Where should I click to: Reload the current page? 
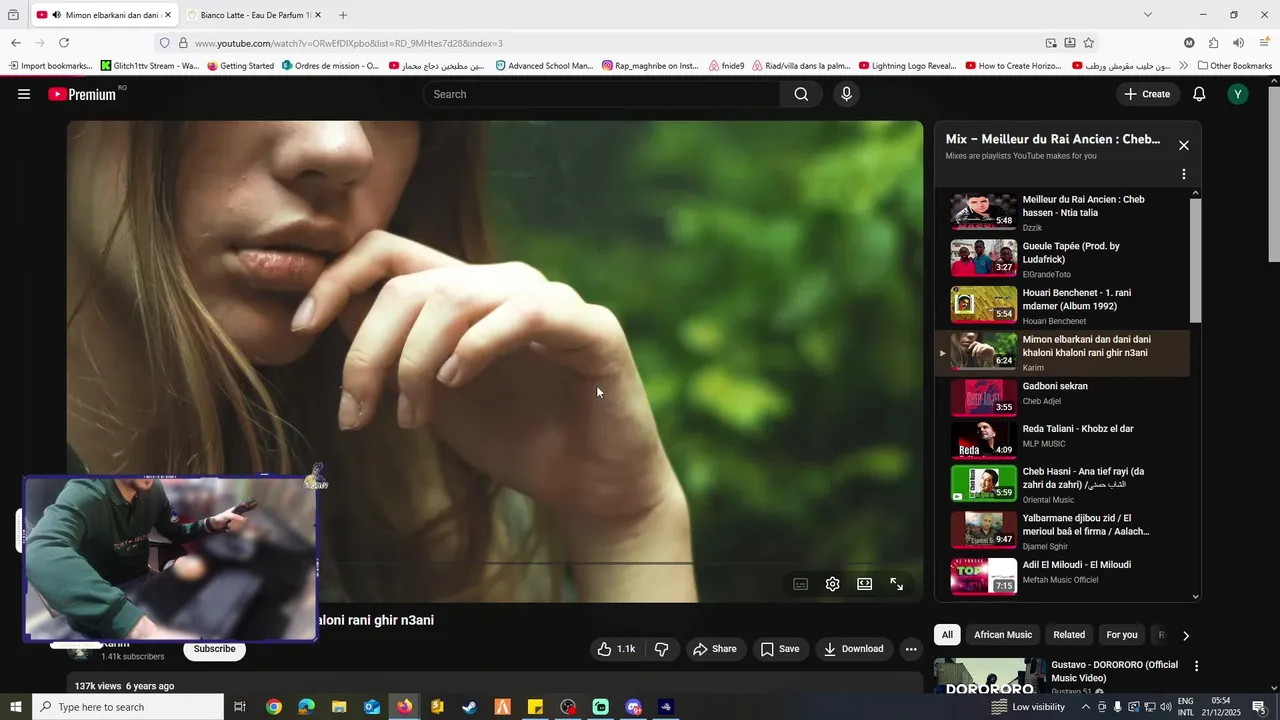64,43
